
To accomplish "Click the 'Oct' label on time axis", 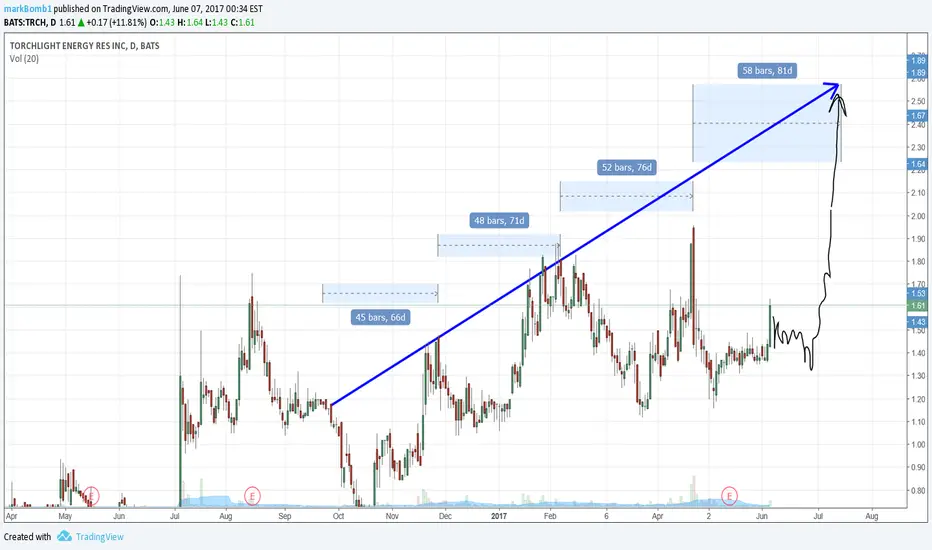I will click(339, 516).
